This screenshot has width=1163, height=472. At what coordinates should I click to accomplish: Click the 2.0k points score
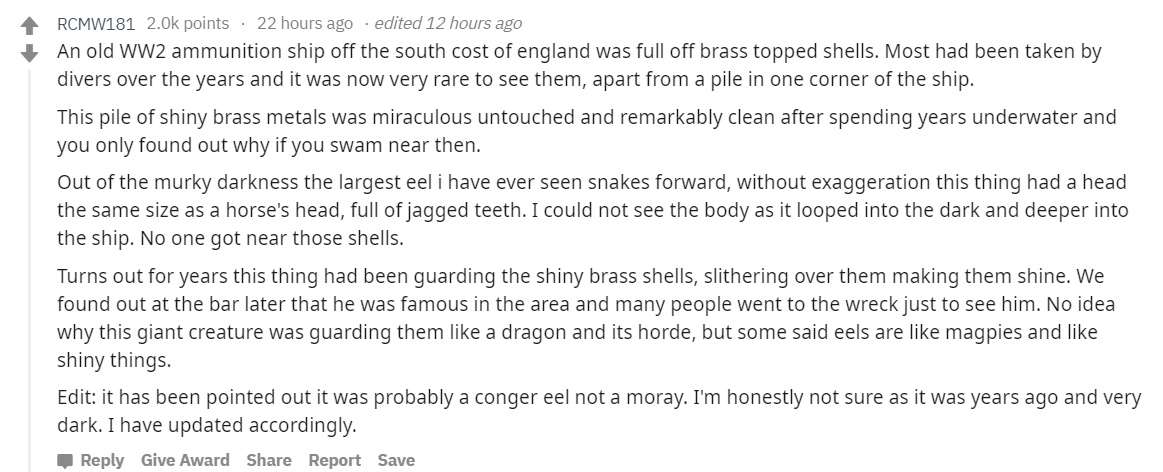point(188,24)
